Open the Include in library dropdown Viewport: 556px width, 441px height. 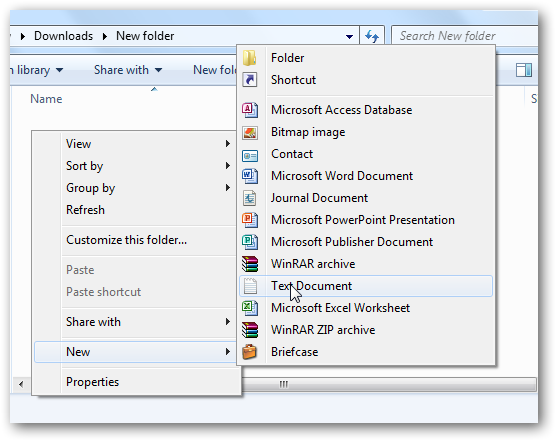tap(37, 70)
